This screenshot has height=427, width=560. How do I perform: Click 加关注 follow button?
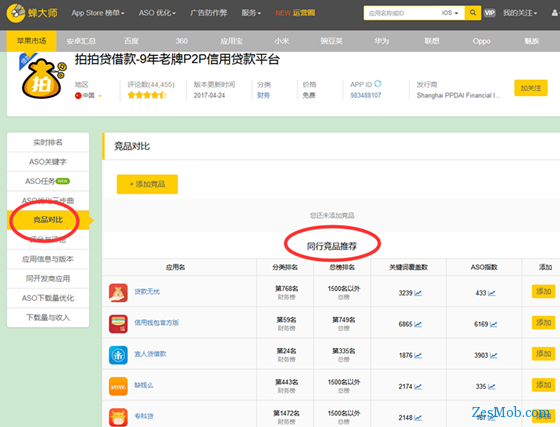pos(531,88)
